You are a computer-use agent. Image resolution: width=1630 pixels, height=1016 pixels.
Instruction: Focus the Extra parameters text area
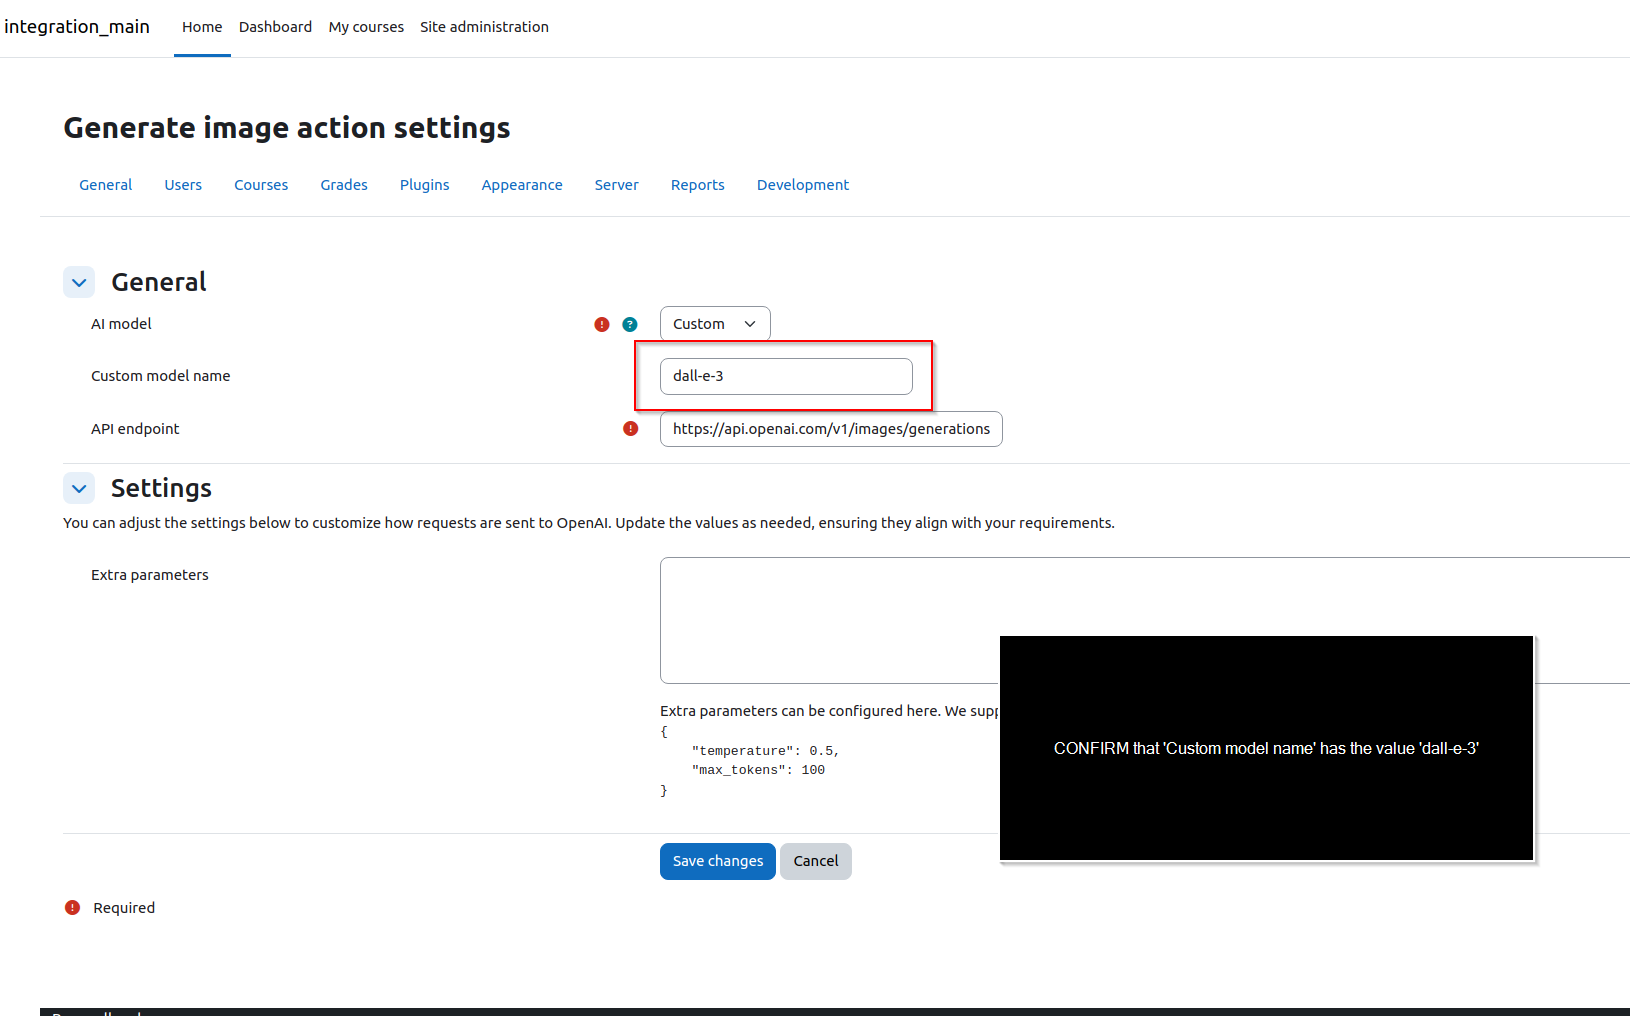point(1145,620)
